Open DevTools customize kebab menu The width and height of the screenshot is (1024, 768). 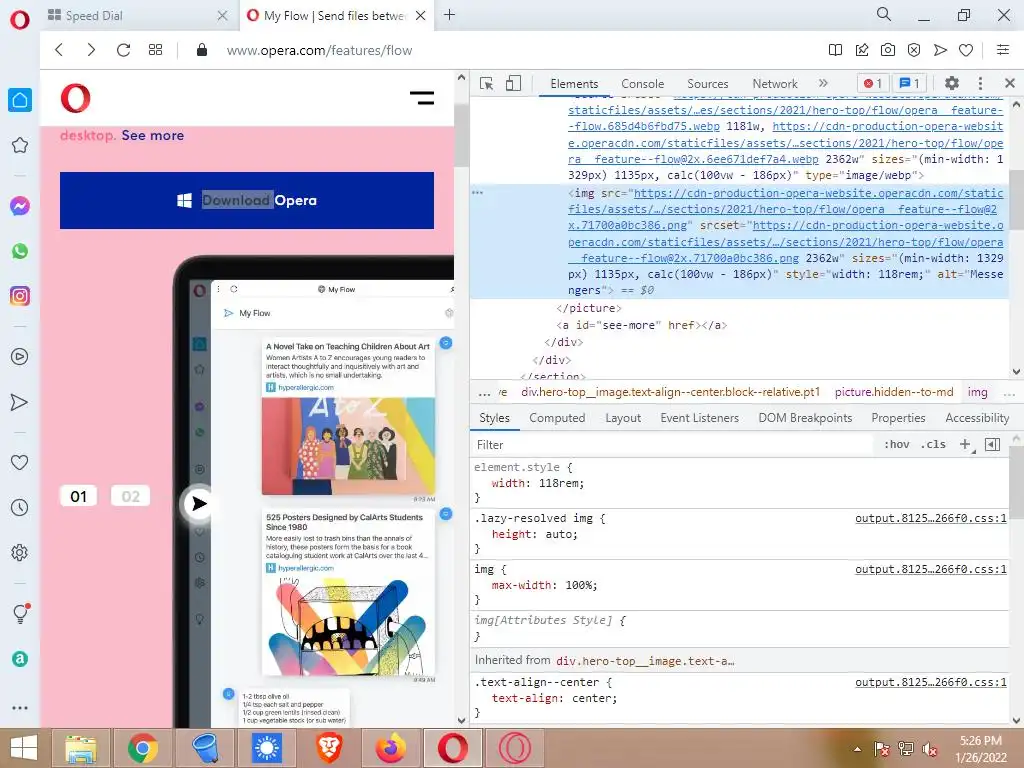point(980,83)
